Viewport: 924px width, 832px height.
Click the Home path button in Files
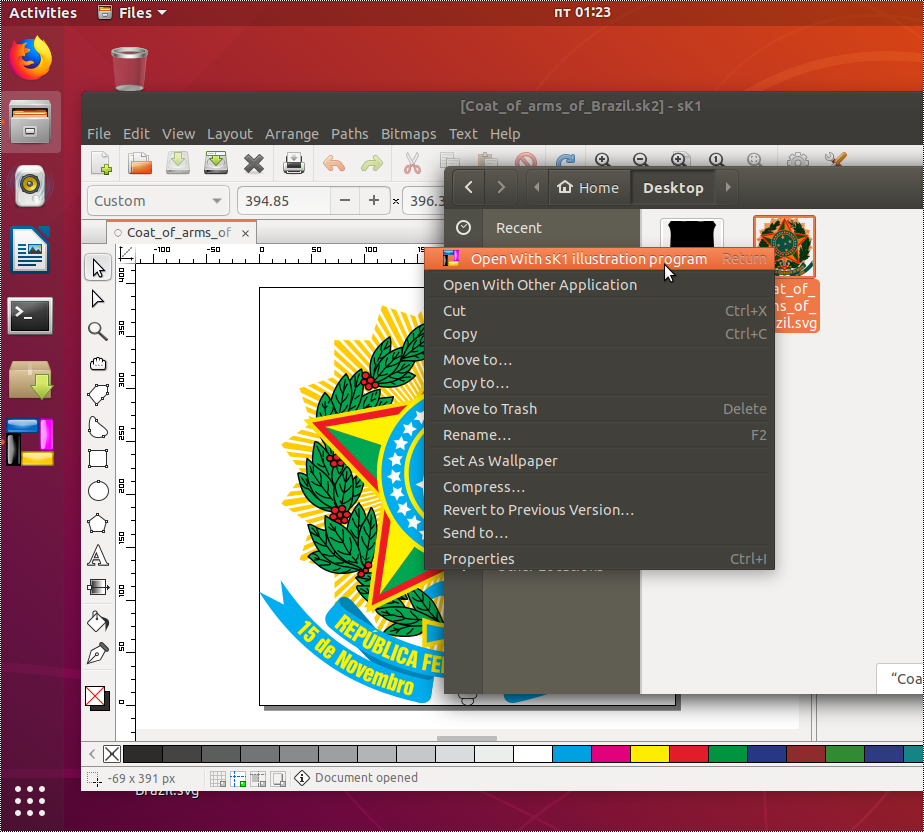pyautogui.click(x=589, y=187)
